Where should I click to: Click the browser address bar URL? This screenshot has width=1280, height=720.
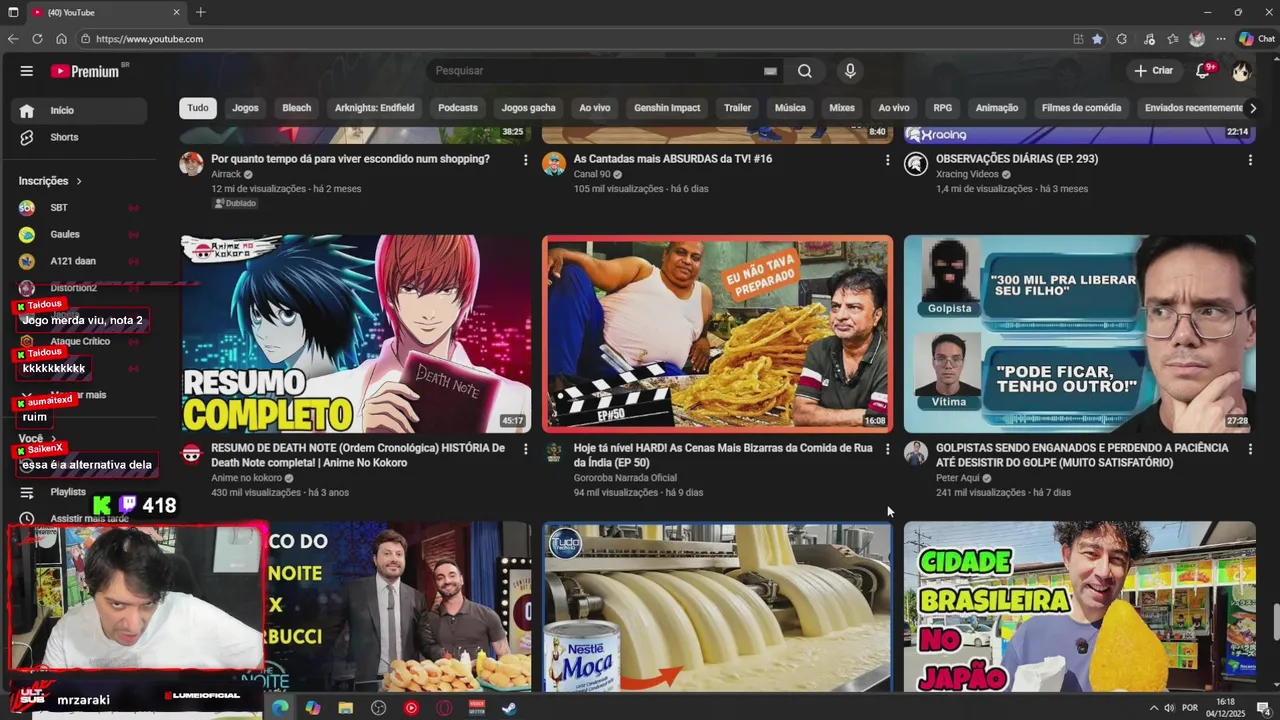[x=149, y=39]
